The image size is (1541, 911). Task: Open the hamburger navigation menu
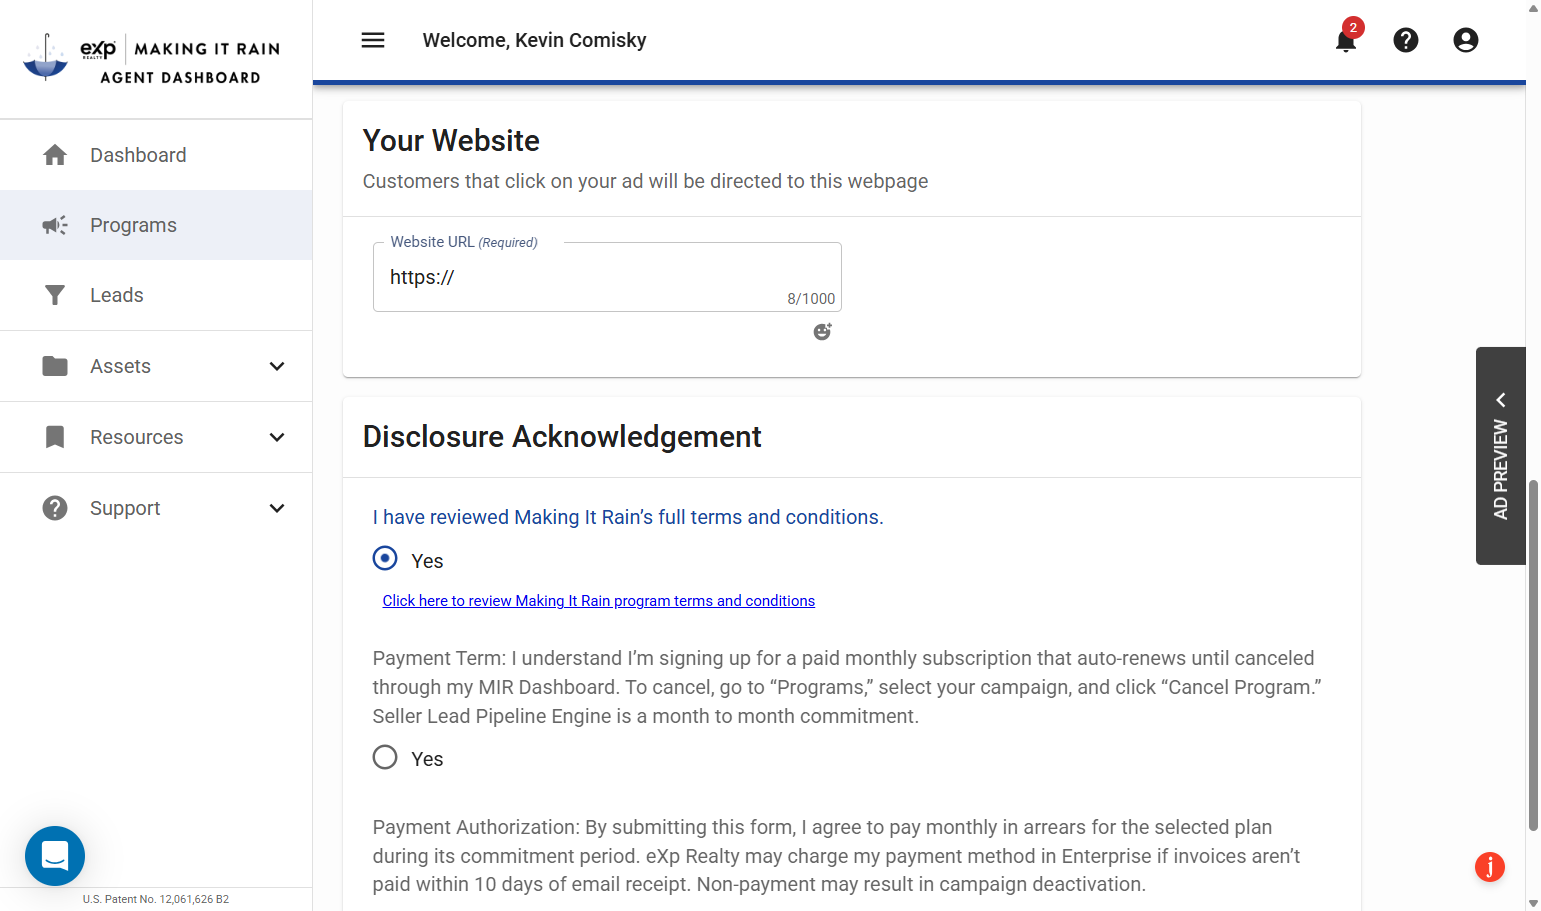click(x=373, y=40)
